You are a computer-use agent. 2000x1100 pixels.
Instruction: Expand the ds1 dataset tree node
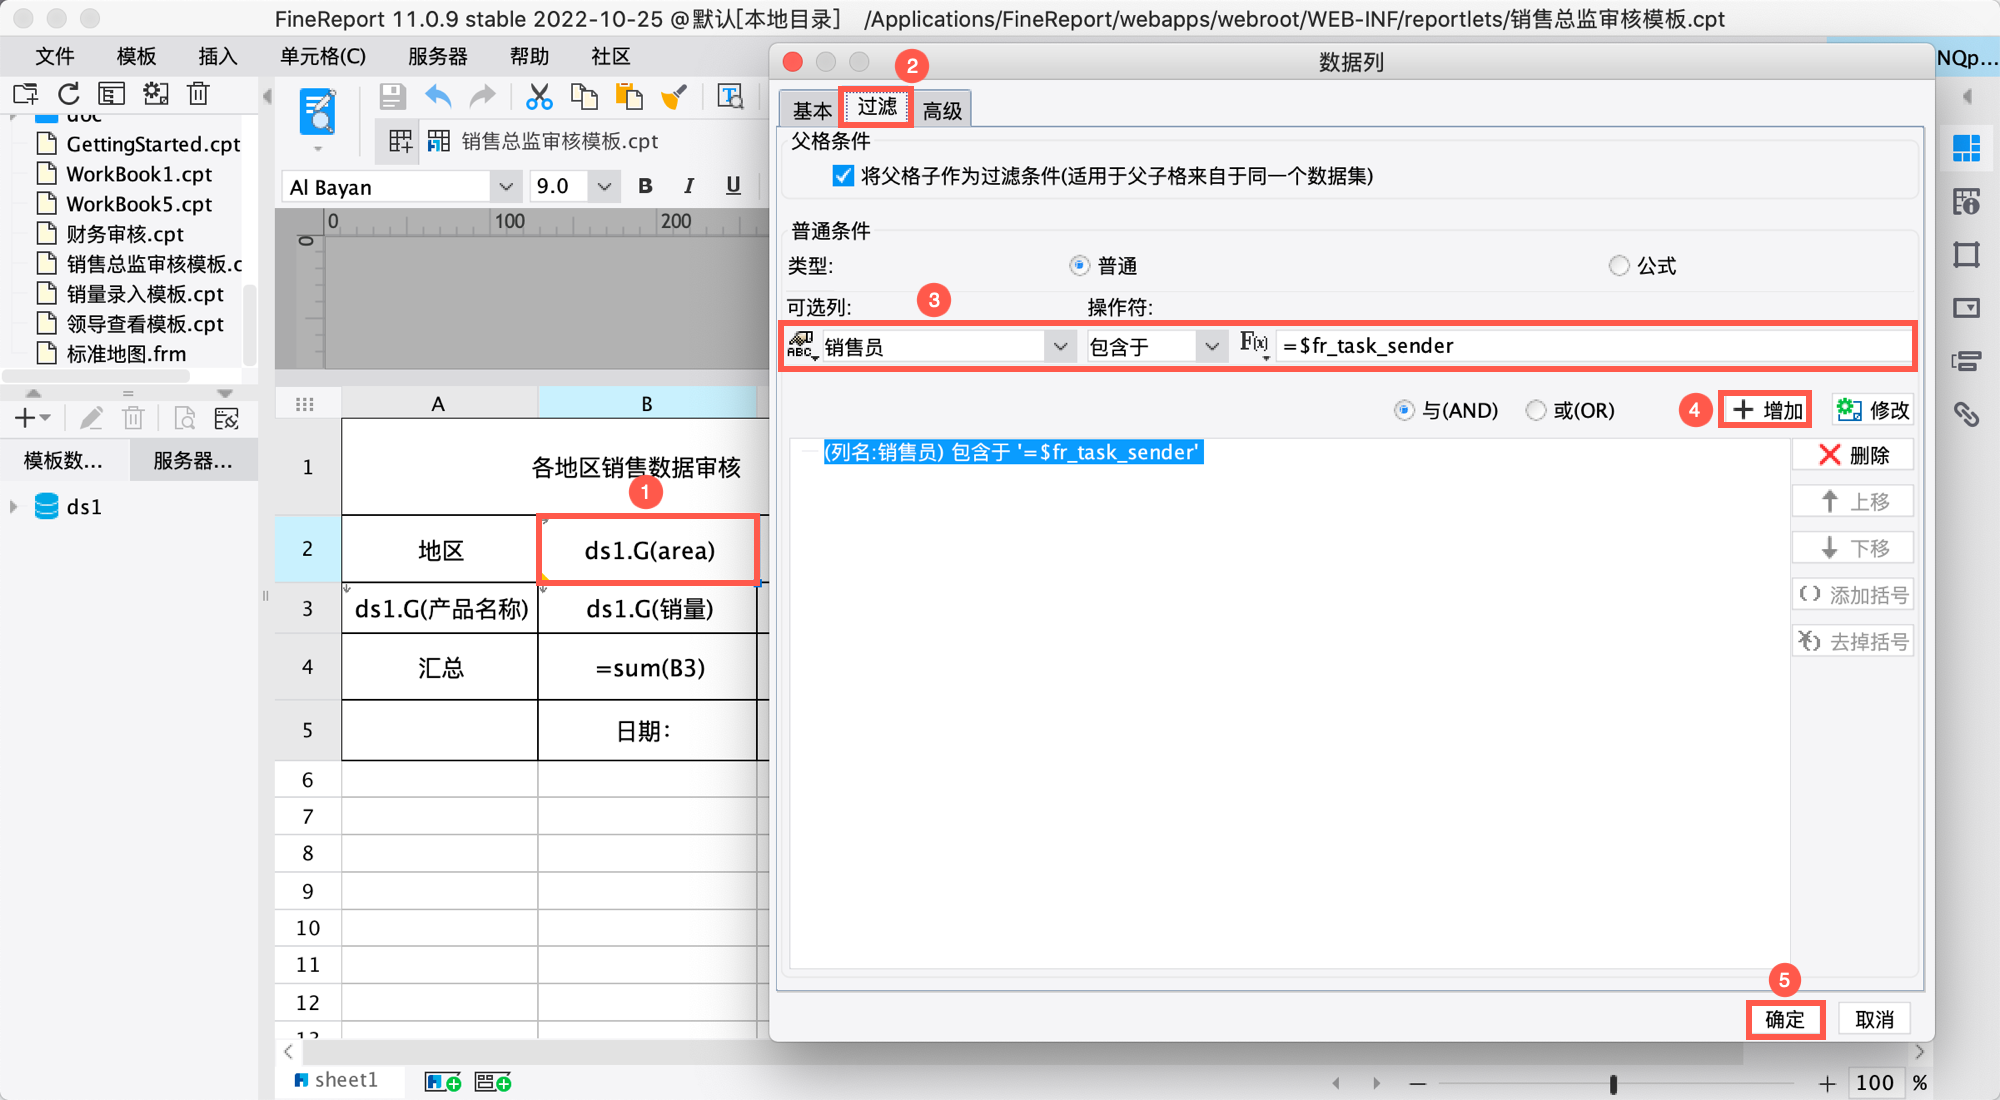click(14, 507)
